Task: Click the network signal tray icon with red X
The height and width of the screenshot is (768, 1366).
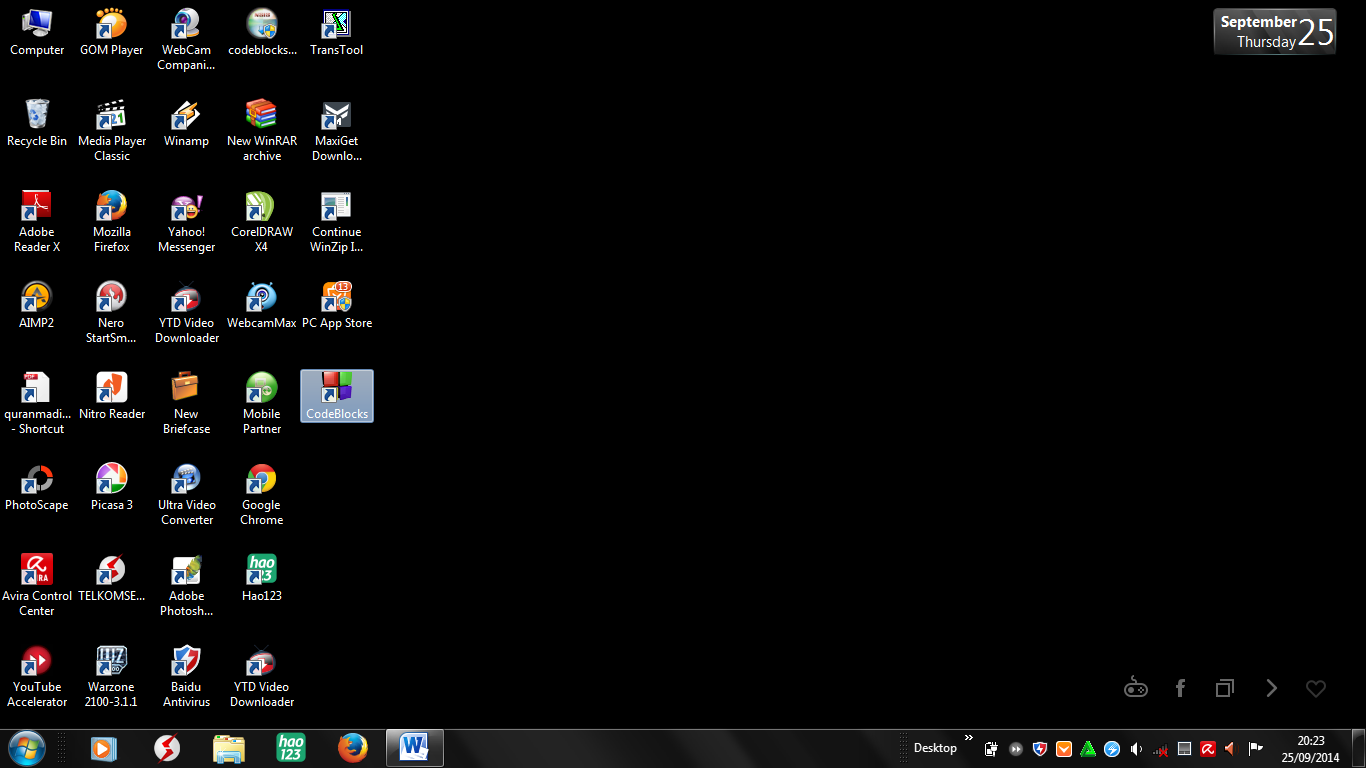Action: (1160, 749)
